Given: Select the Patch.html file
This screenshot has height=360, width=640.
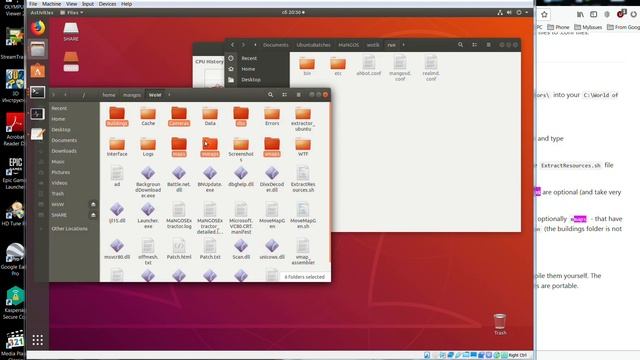Looking at the screenshot, I should 179,249.
